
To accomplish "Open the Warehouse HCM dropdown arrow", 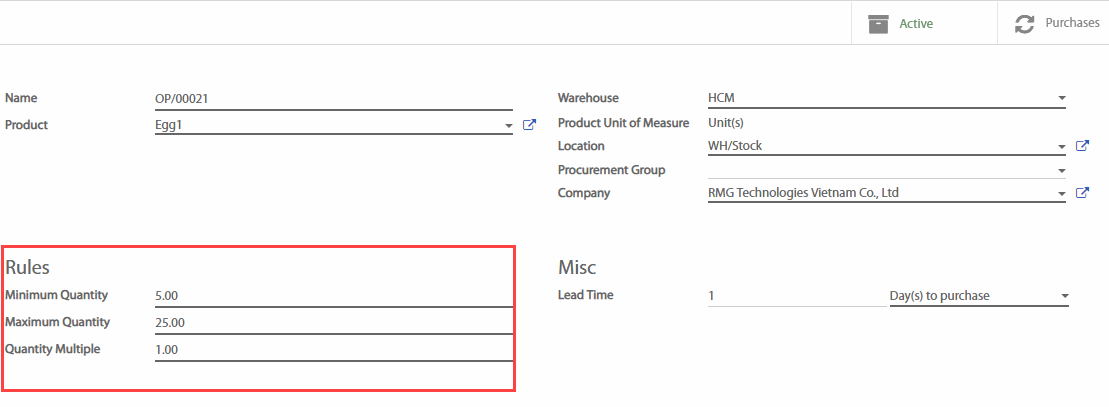I will coord(1060,99).
